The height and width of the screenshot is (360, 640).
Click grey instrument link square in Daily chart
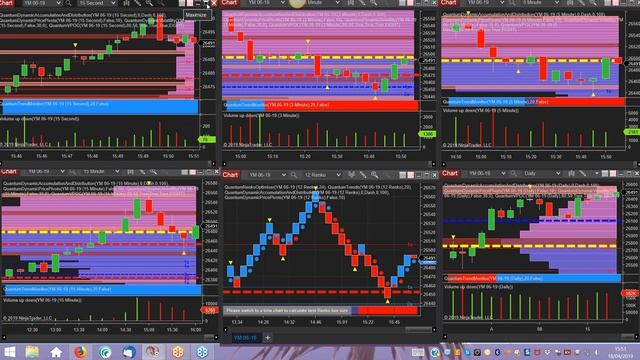(x=605, y=173)
